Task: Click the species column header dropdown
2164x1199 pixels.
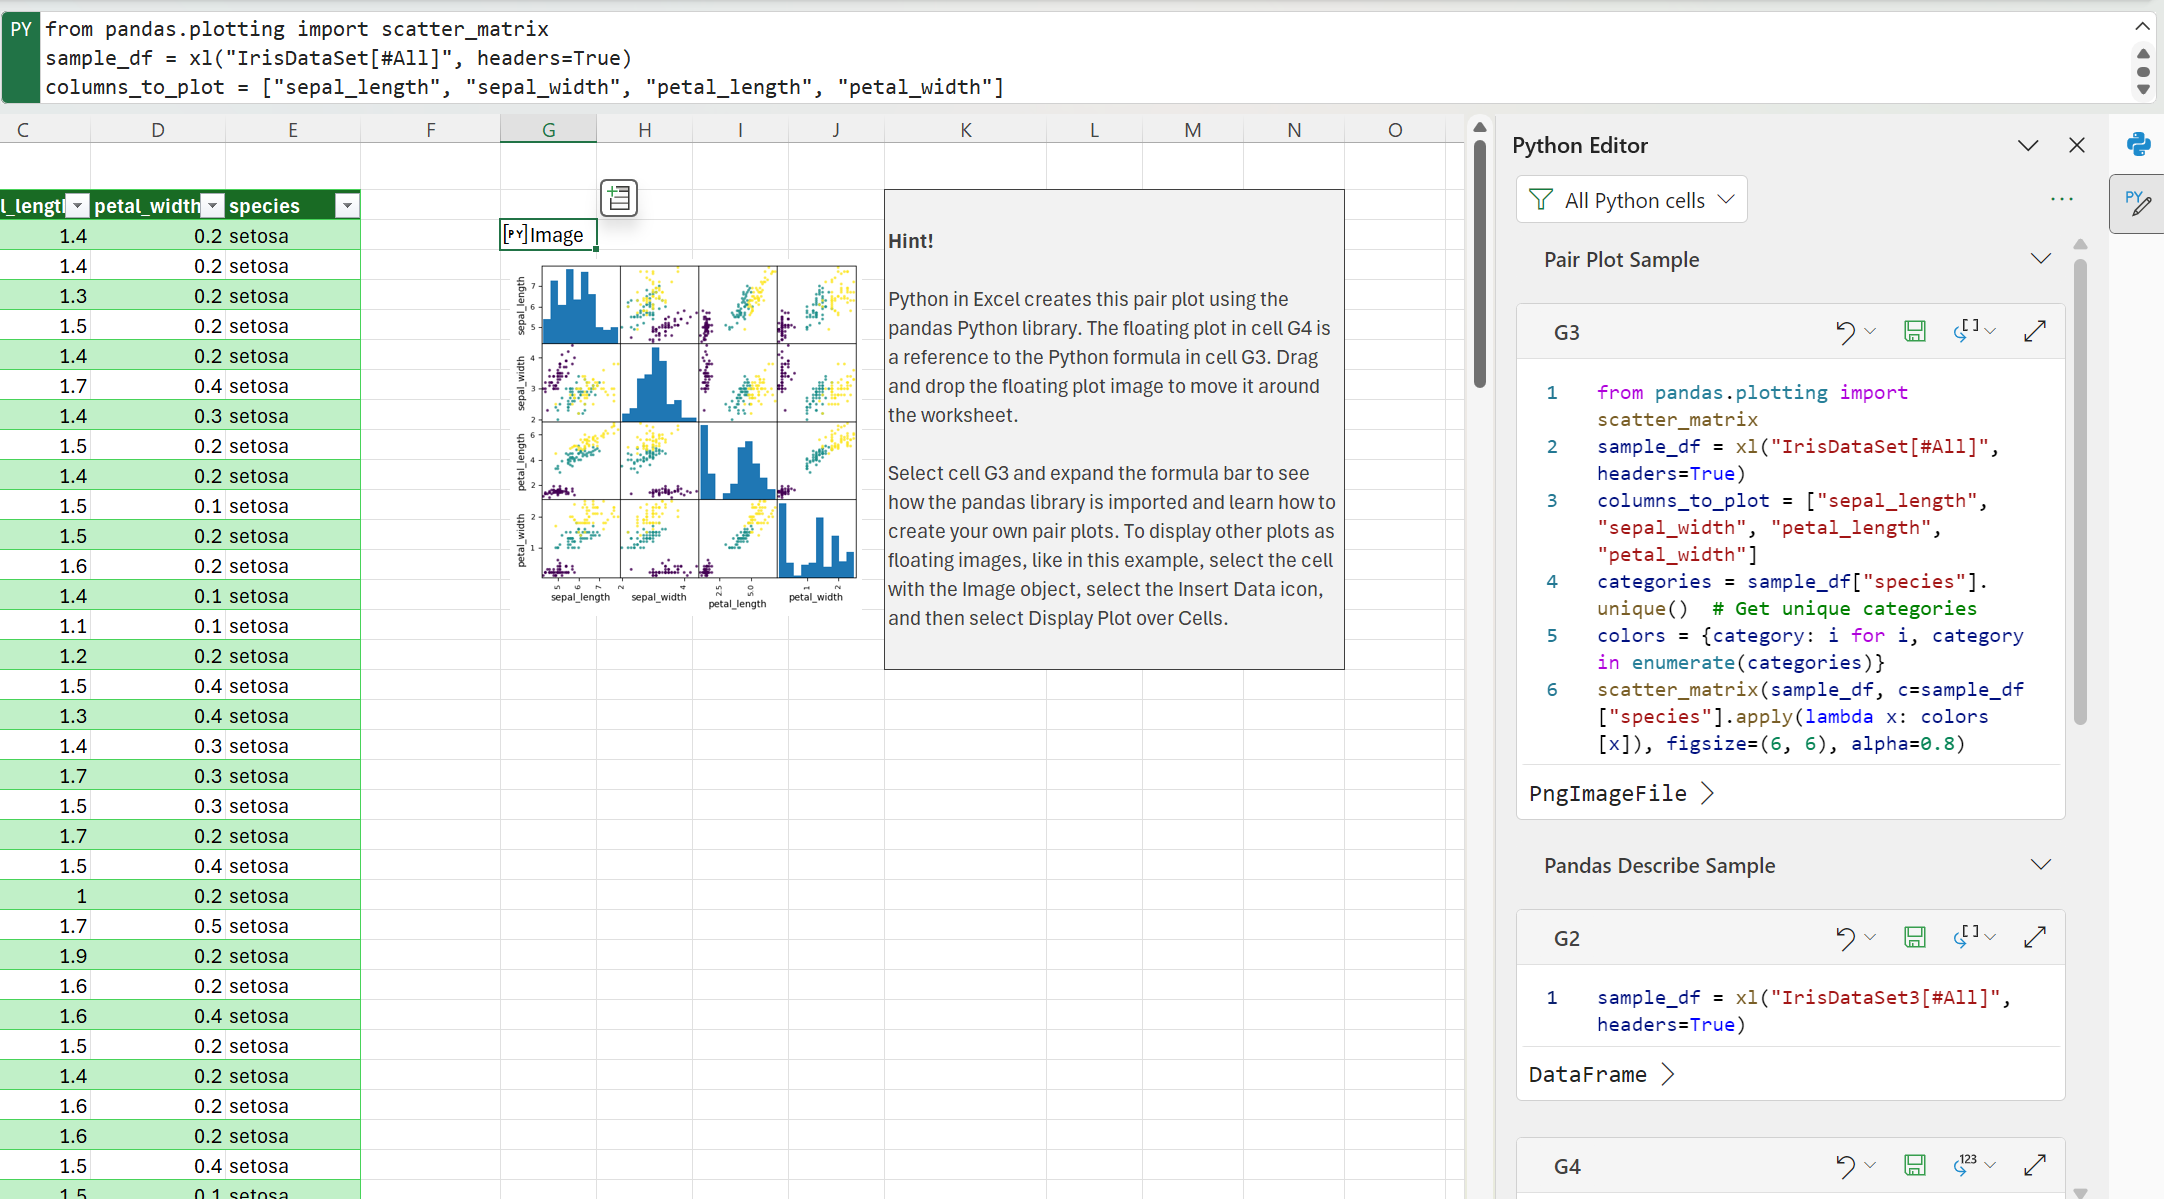Action: pyautogui.click(x=345, y=205)
